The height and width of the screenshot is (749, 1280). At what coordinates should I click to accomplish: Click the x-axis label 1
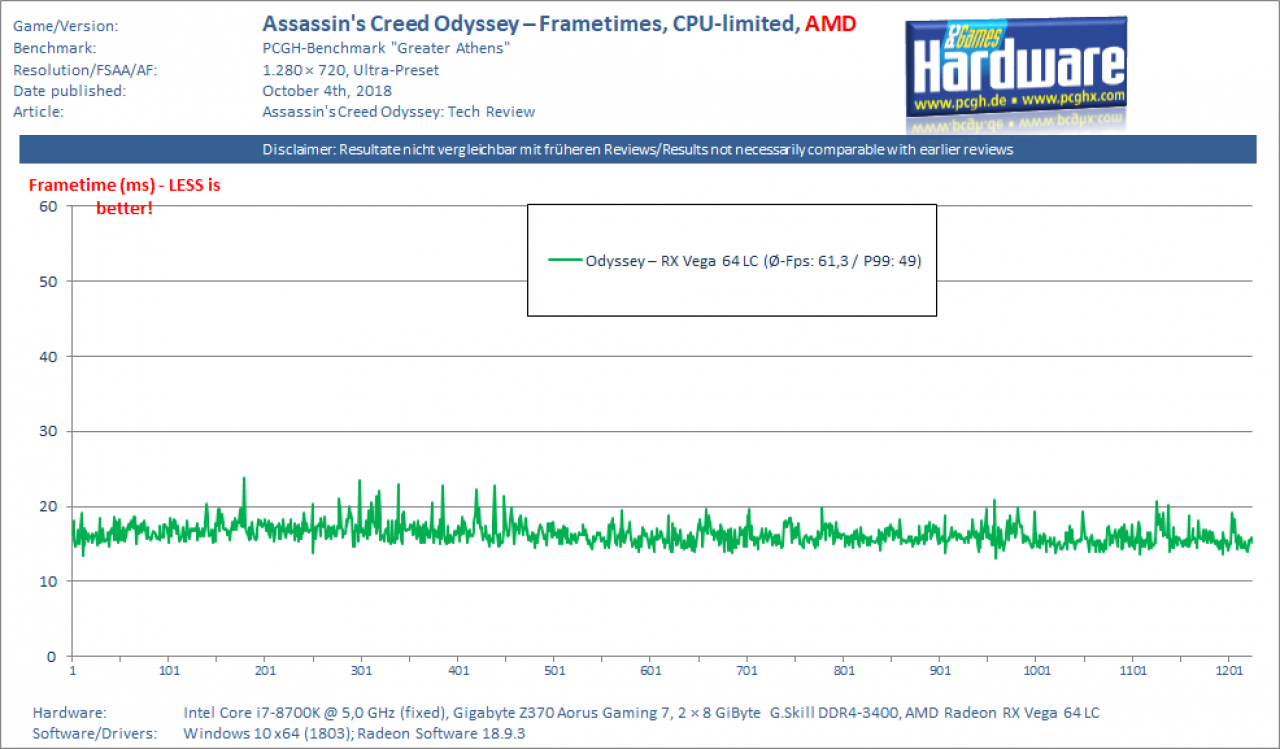click(x=73, y=671)
